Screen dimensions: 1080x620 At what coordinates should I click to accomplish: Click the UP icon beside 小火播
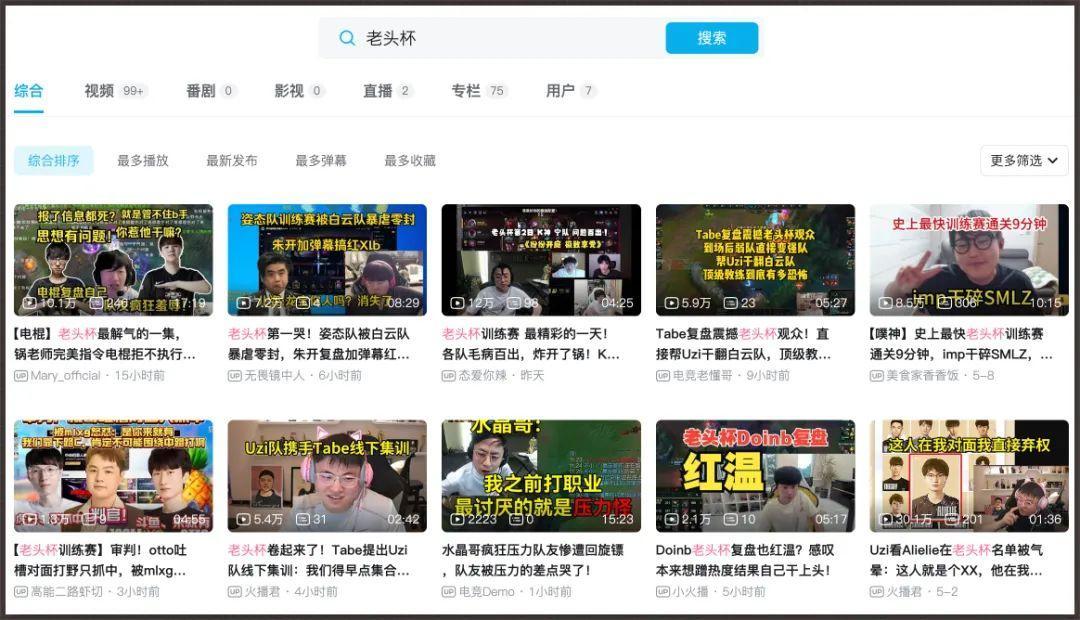[x=663, y=592]
